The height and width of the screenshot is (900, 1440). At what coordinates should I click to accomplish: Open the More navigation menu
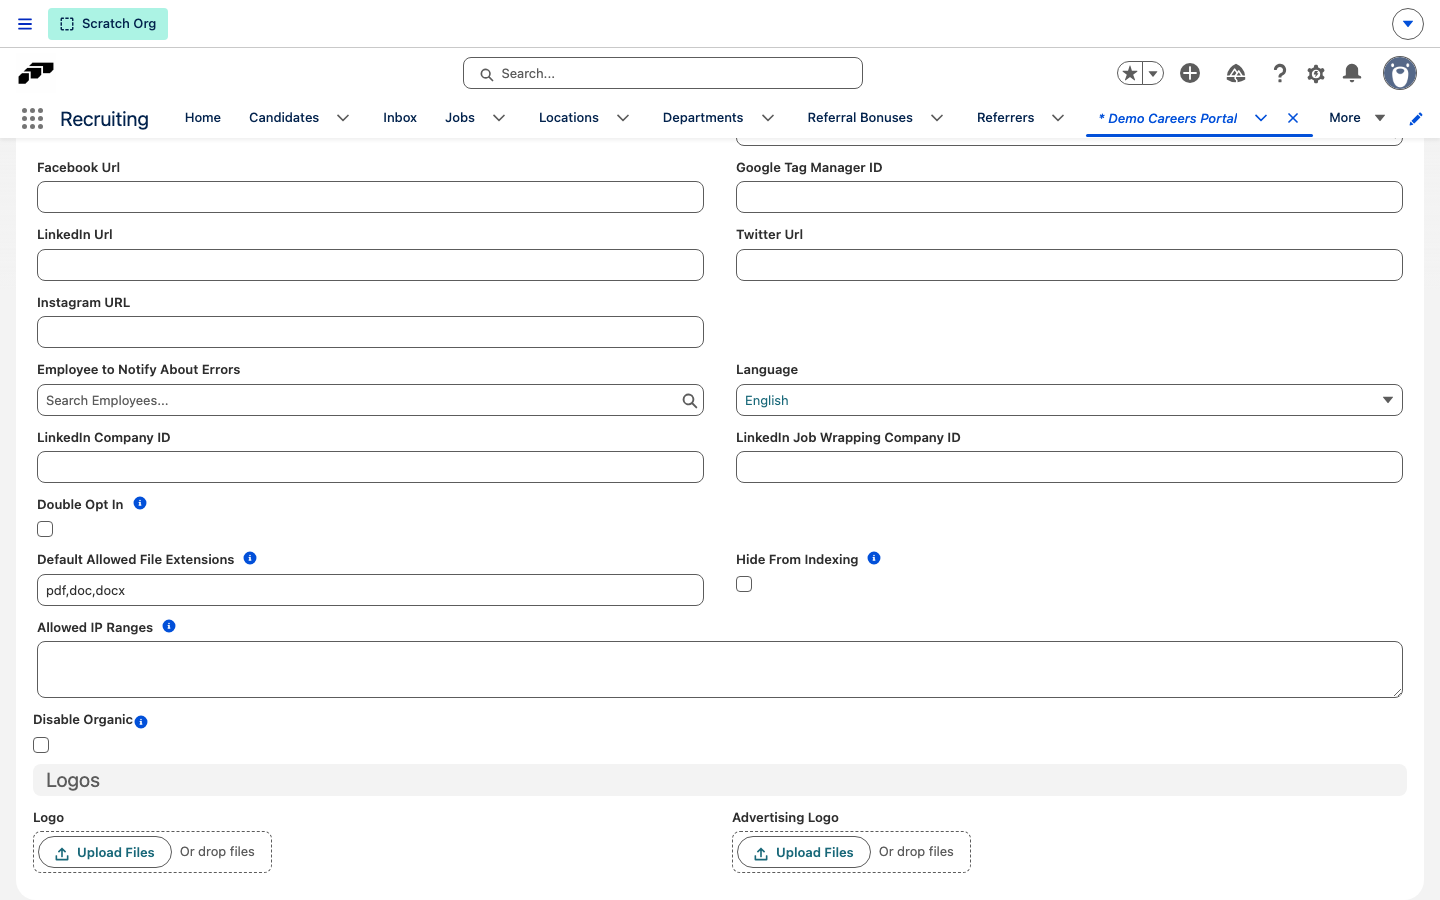pos(1357,118)
